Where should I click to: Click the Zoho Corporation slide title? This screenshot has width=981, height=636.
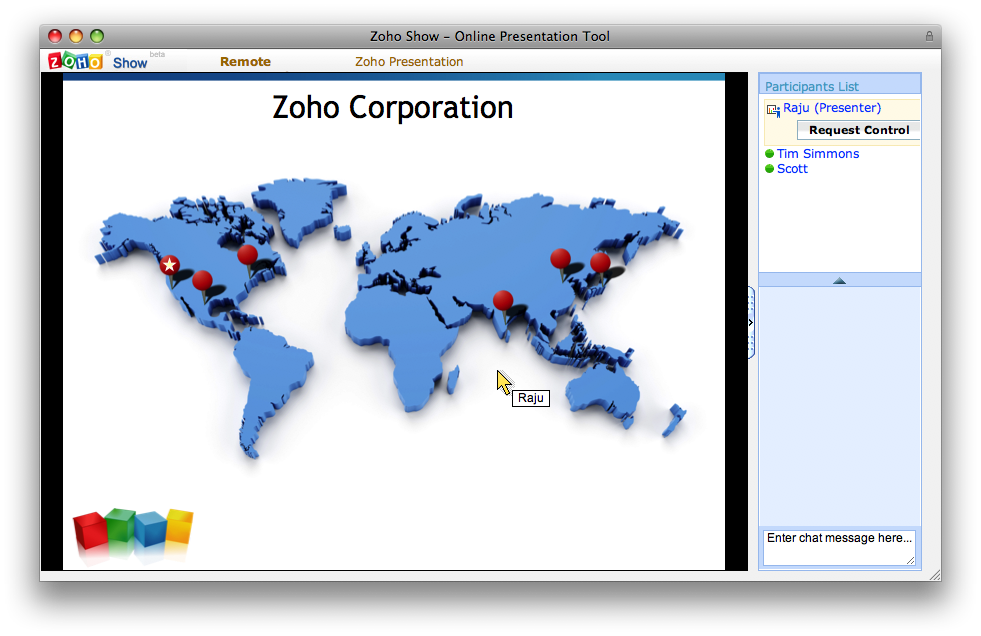click(x=393, y=107)
